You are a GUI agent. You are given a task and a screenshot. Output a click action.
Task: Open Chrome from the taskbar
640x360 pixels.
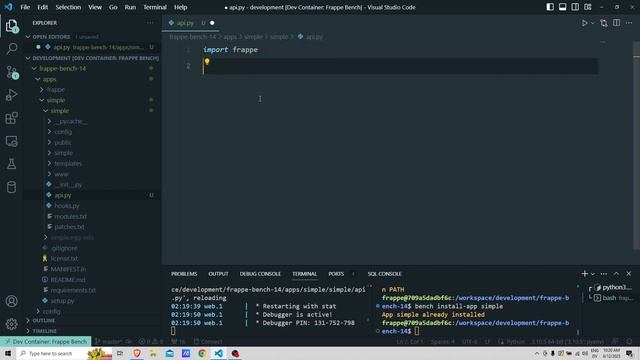[202, 353]
